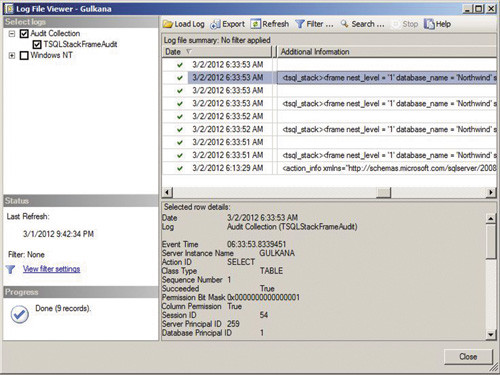Close window with title bar X

click(491, 9)
